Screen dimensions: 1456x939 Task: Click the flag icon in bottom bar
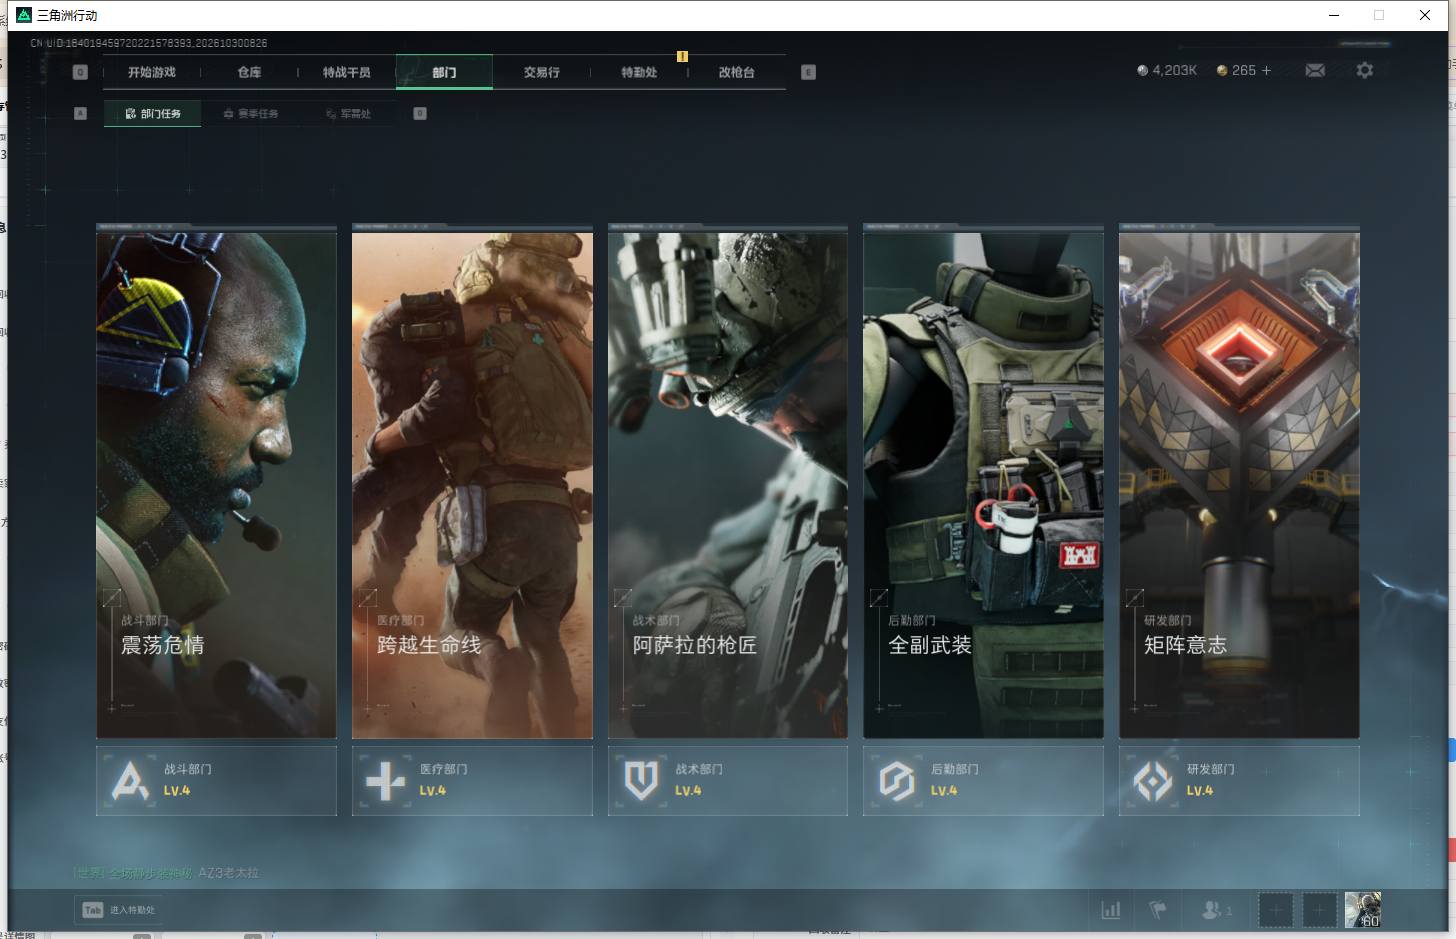[1158, 910]
